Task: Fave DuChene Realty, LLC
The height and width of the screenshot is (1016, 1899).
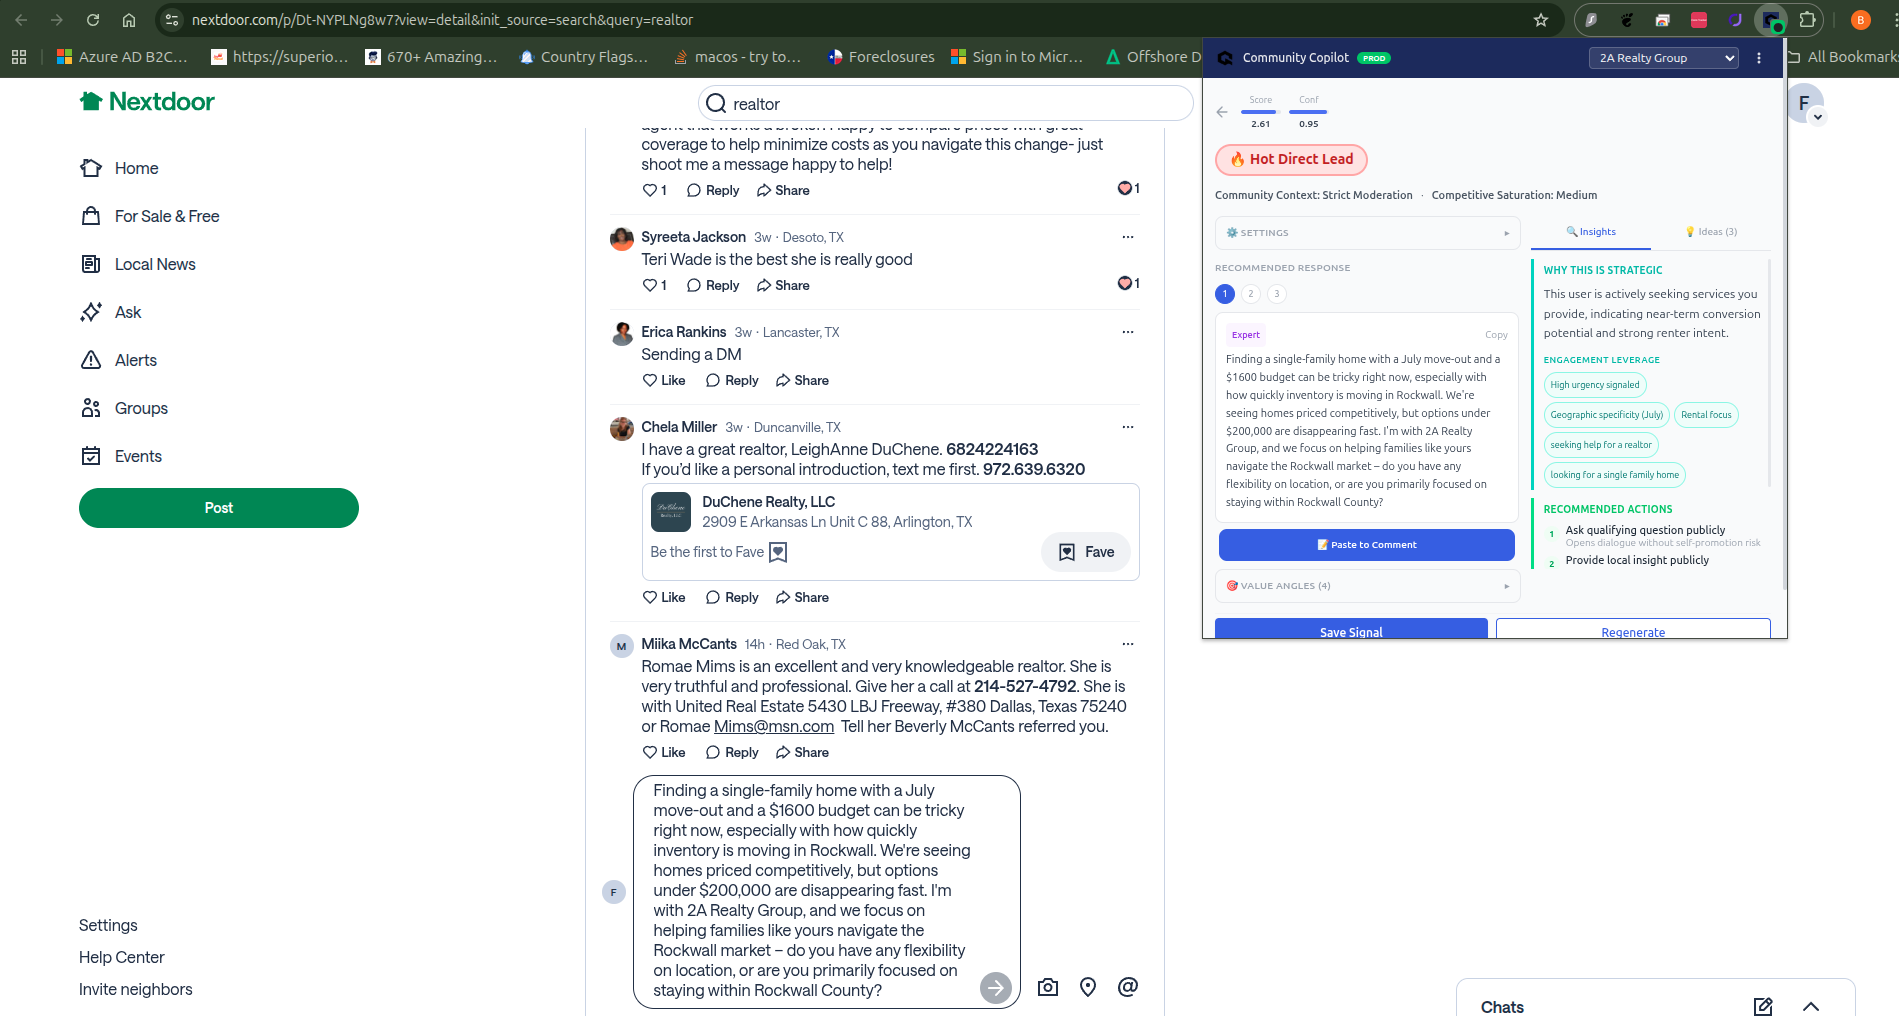Action: [1086, 552]
